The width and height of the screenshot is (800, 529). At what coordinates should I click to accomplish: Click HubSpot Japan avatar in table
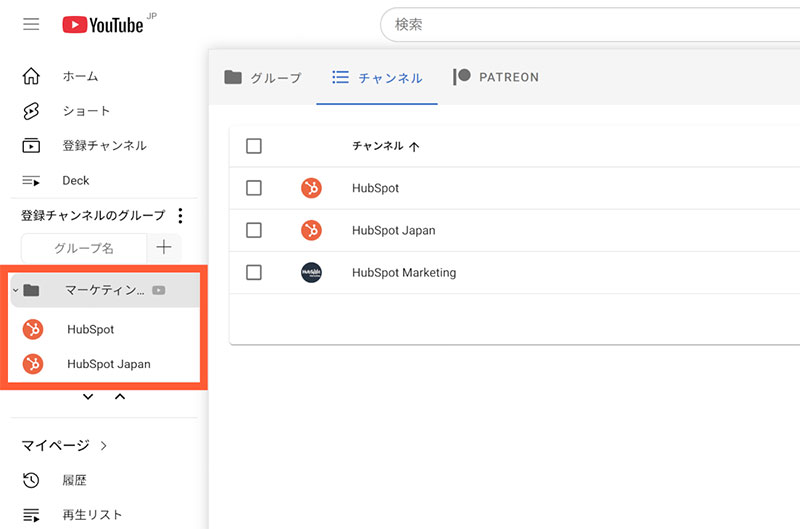[311, 230]
